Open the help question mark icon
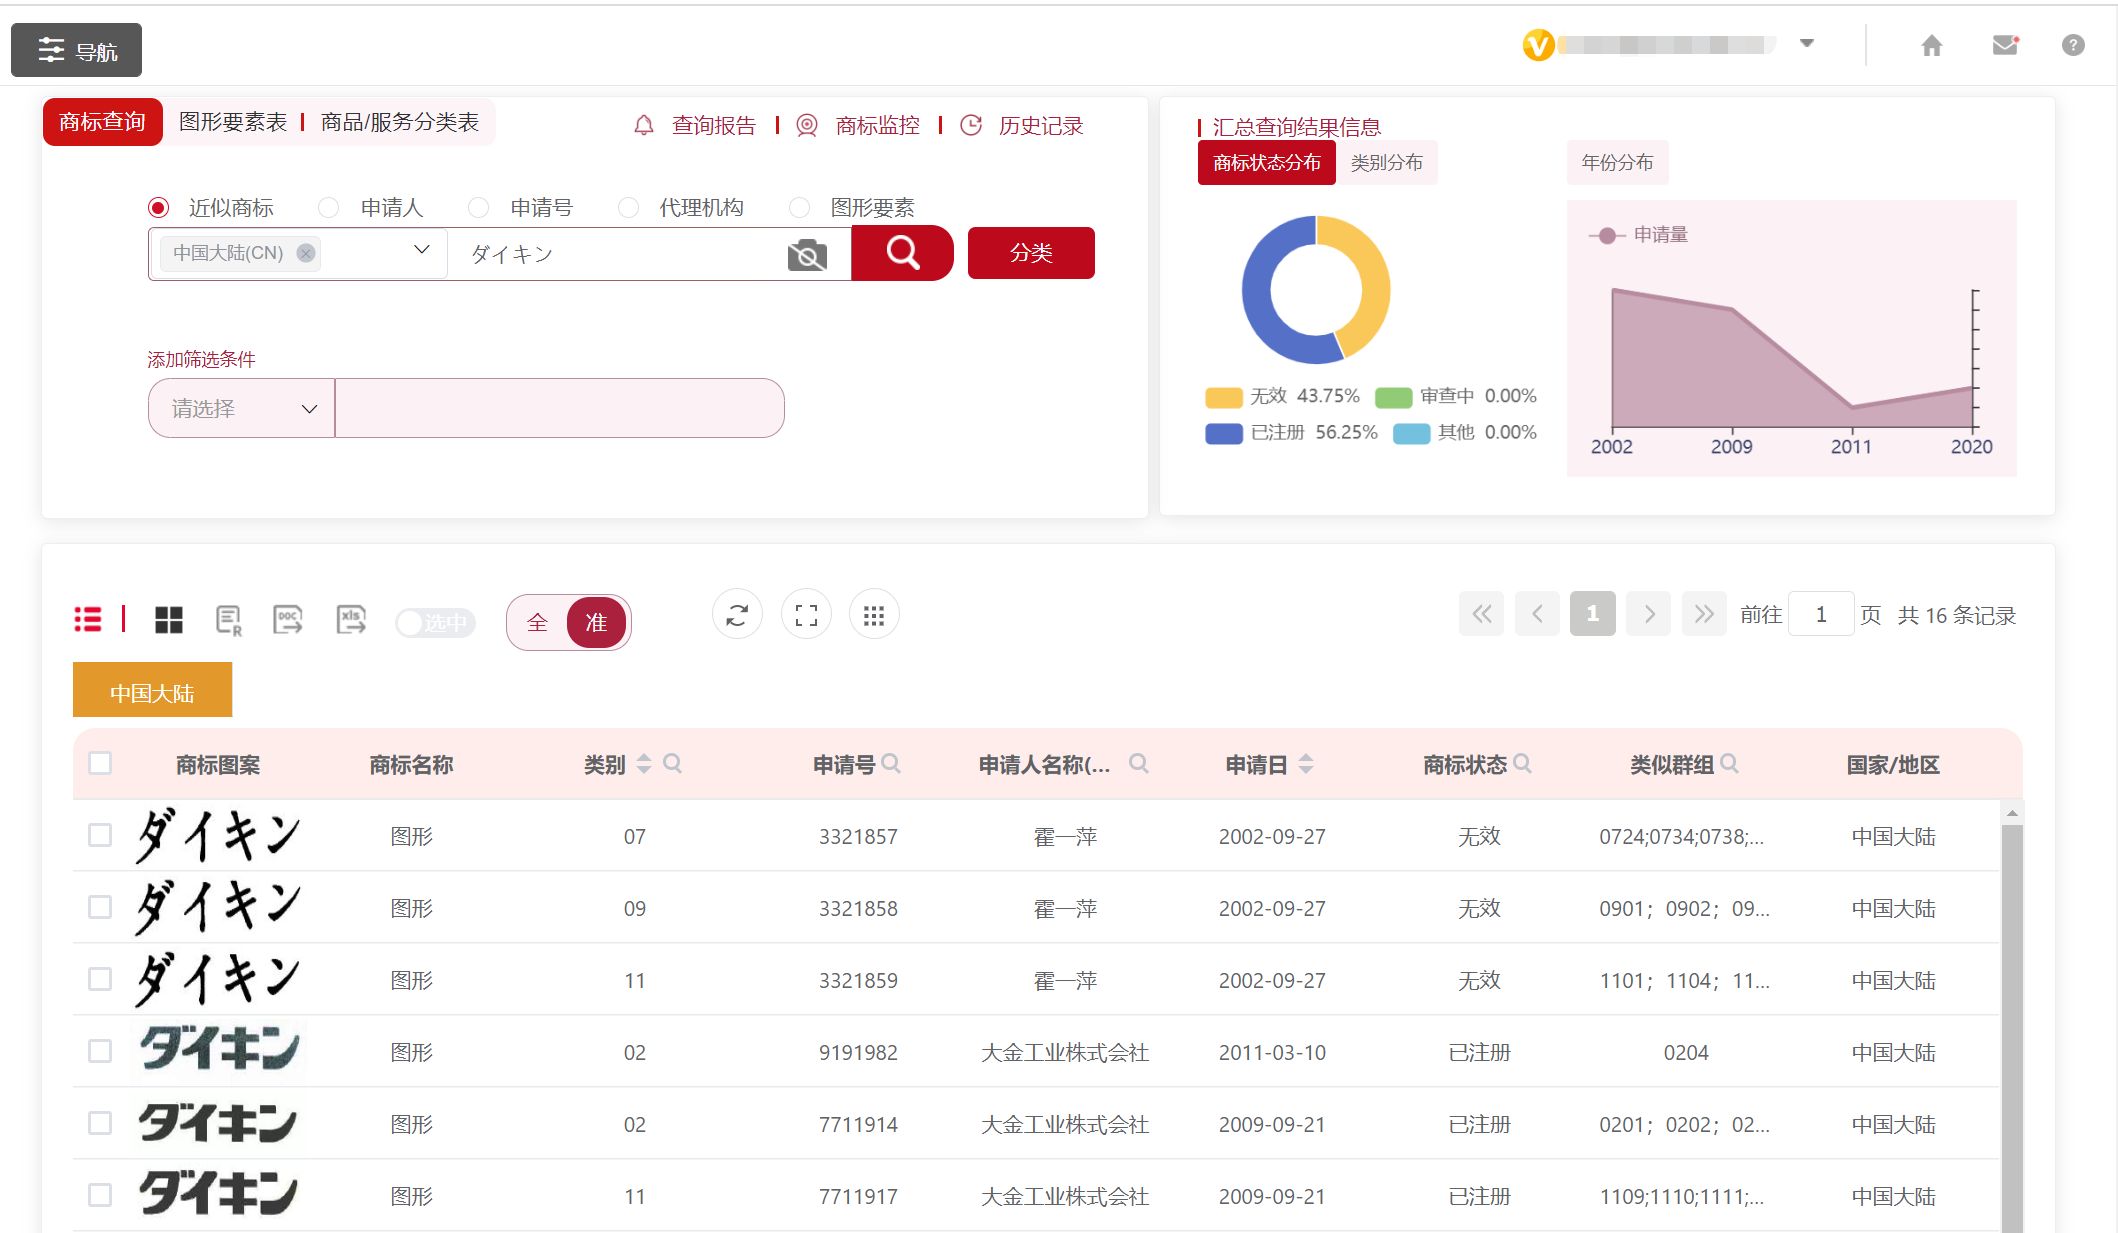2118x1233 pixels. coord(2073,45)
